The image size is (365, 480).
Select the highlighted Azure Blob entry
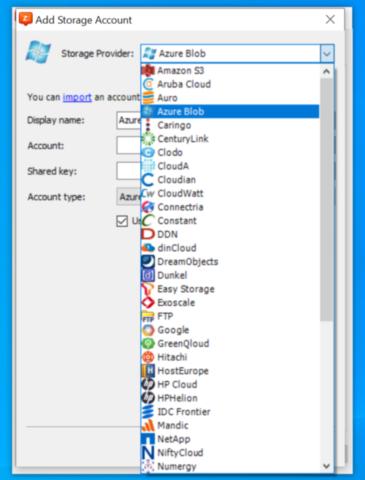[x=230, y=111]
